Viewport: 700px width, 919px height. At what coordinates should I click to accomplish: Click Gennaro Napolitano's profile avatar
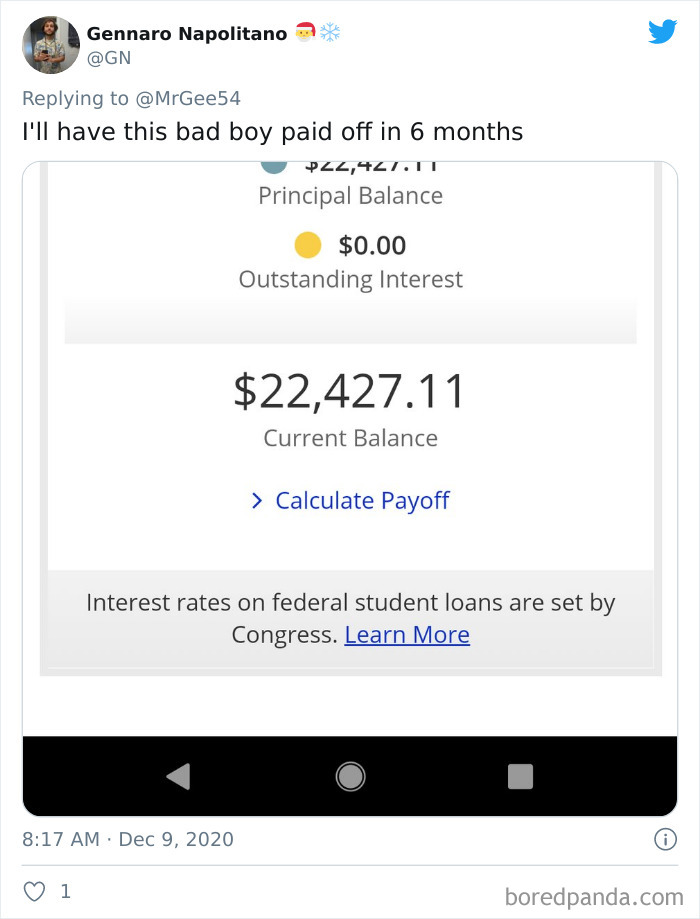[50, 45]
